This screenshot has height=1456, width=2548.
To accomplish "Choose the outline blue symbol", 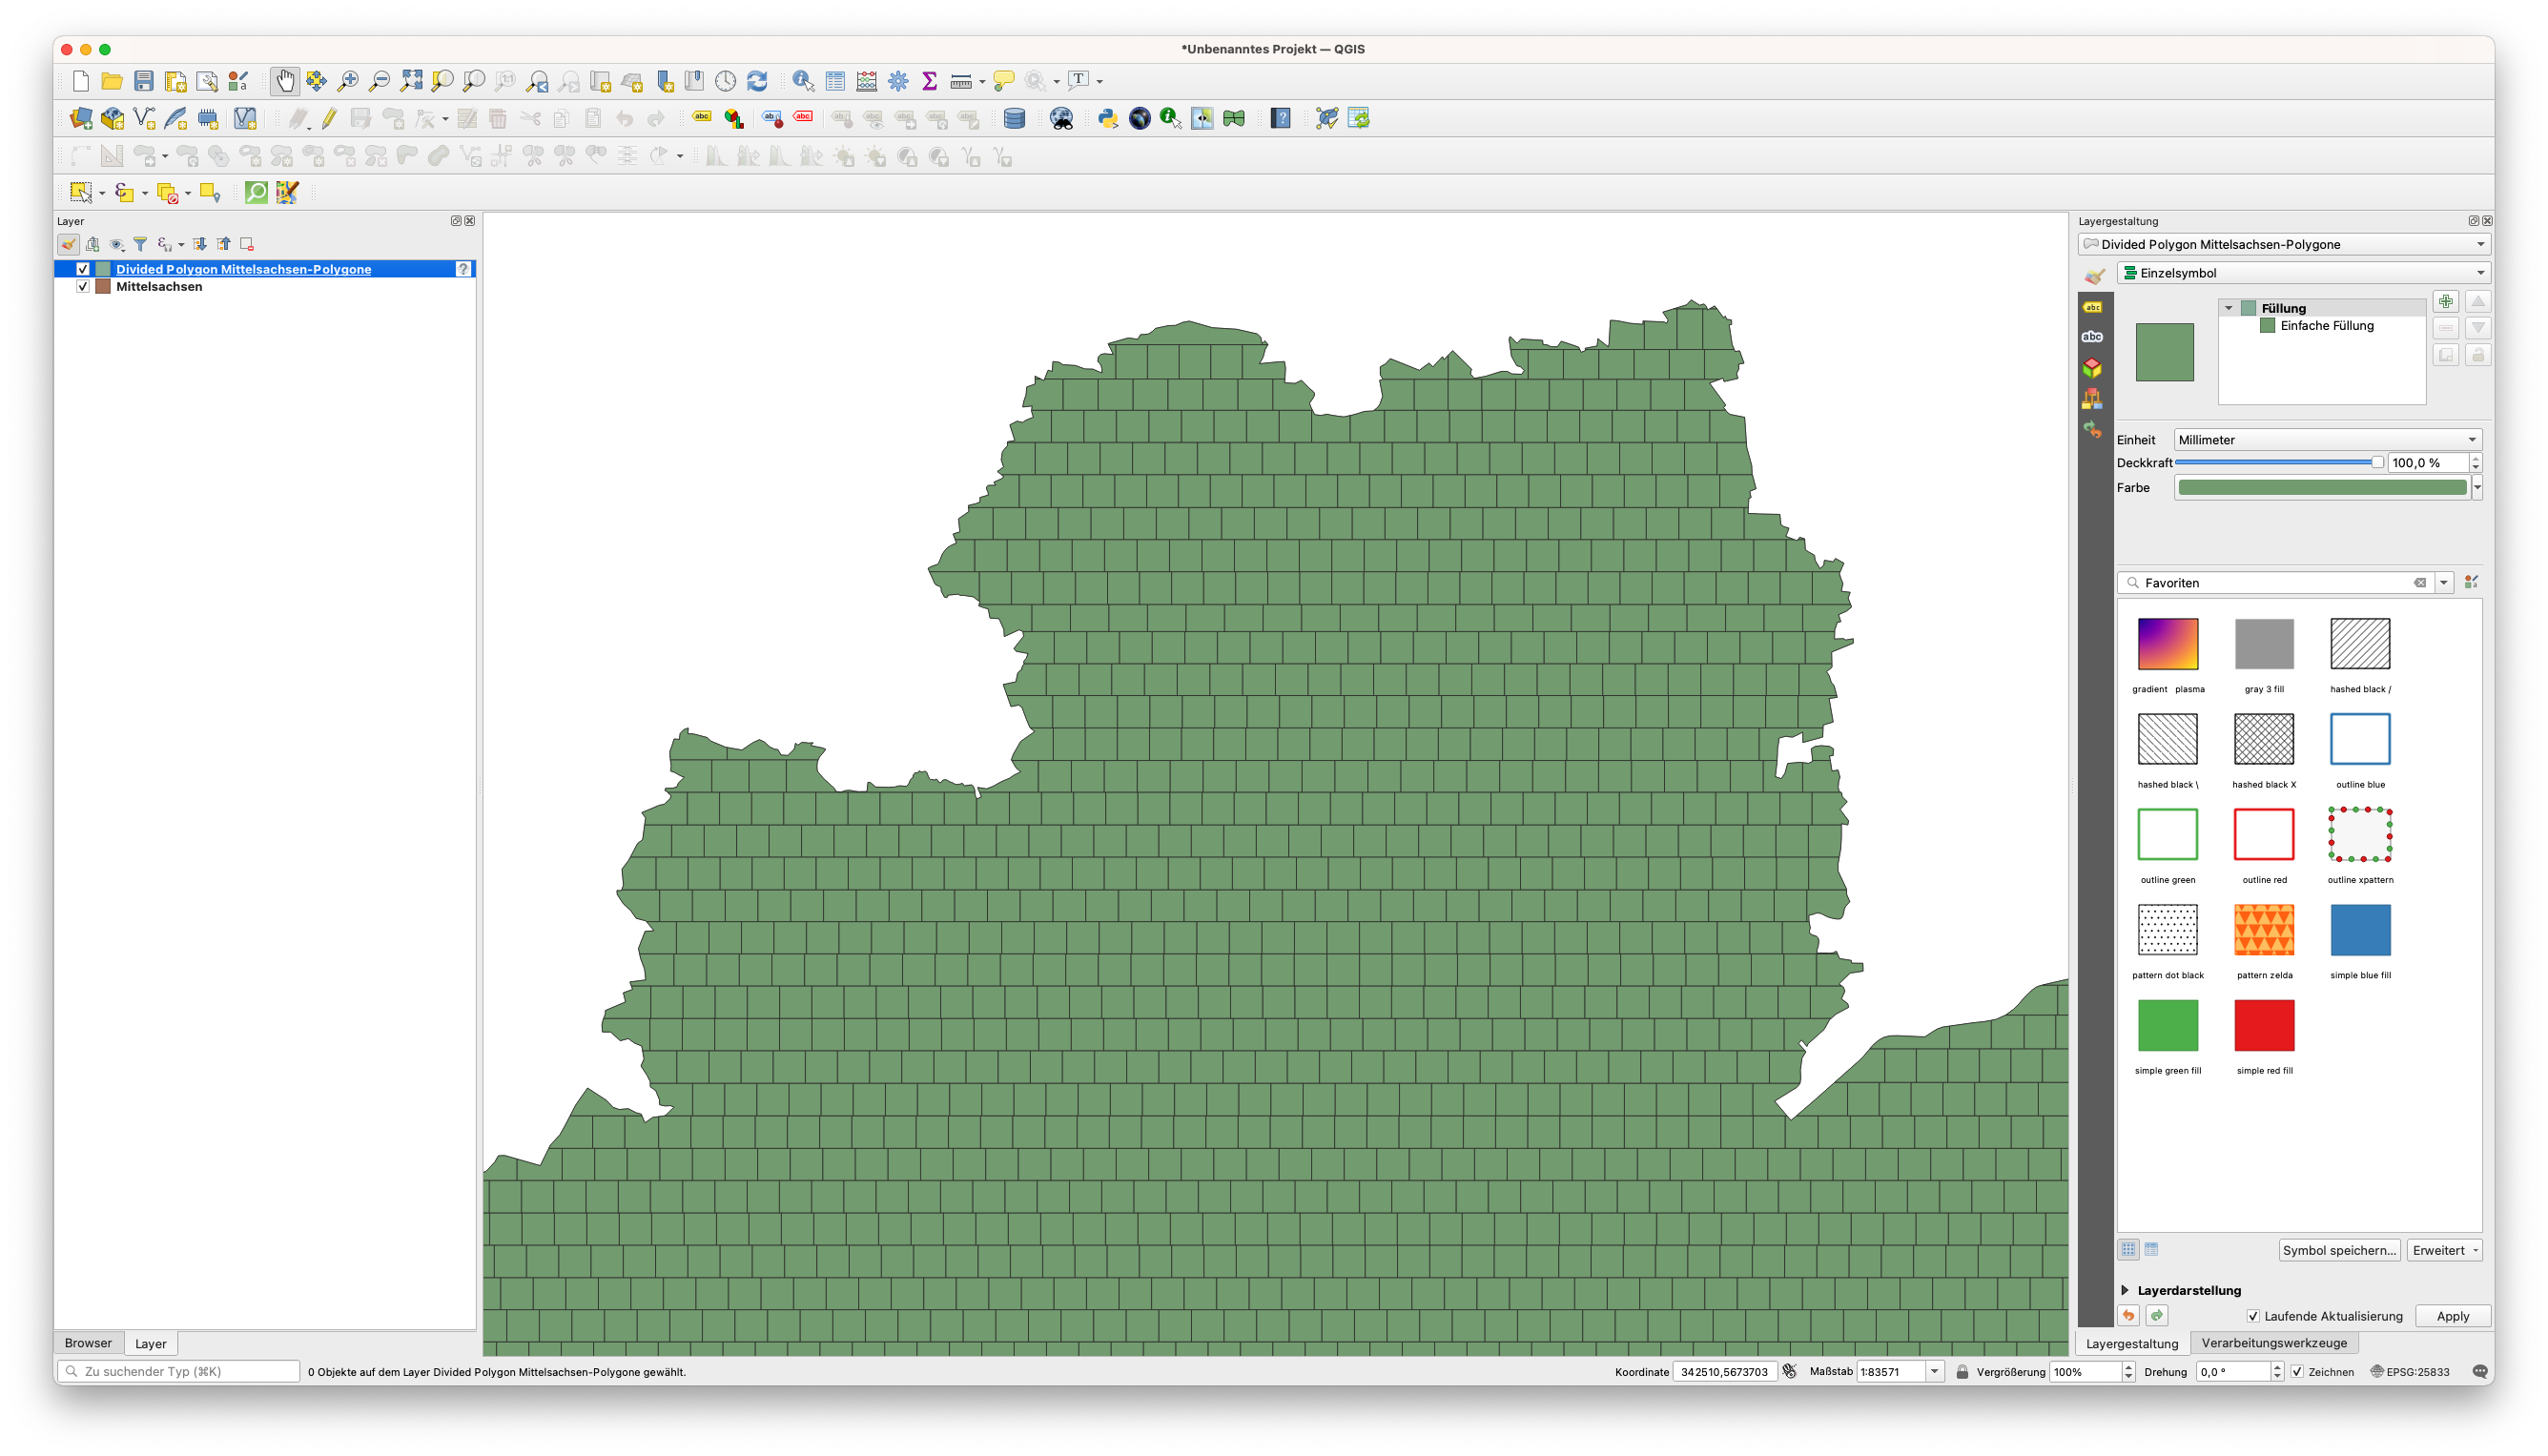I will click(2360, 738).
